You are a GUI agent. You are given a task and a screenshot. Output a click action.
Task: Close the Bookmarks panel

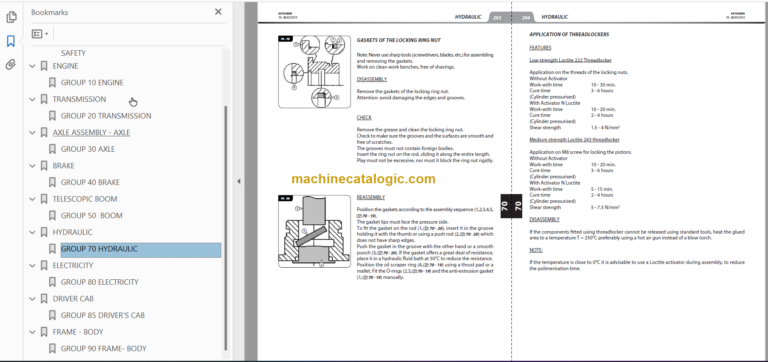(218, 12)
